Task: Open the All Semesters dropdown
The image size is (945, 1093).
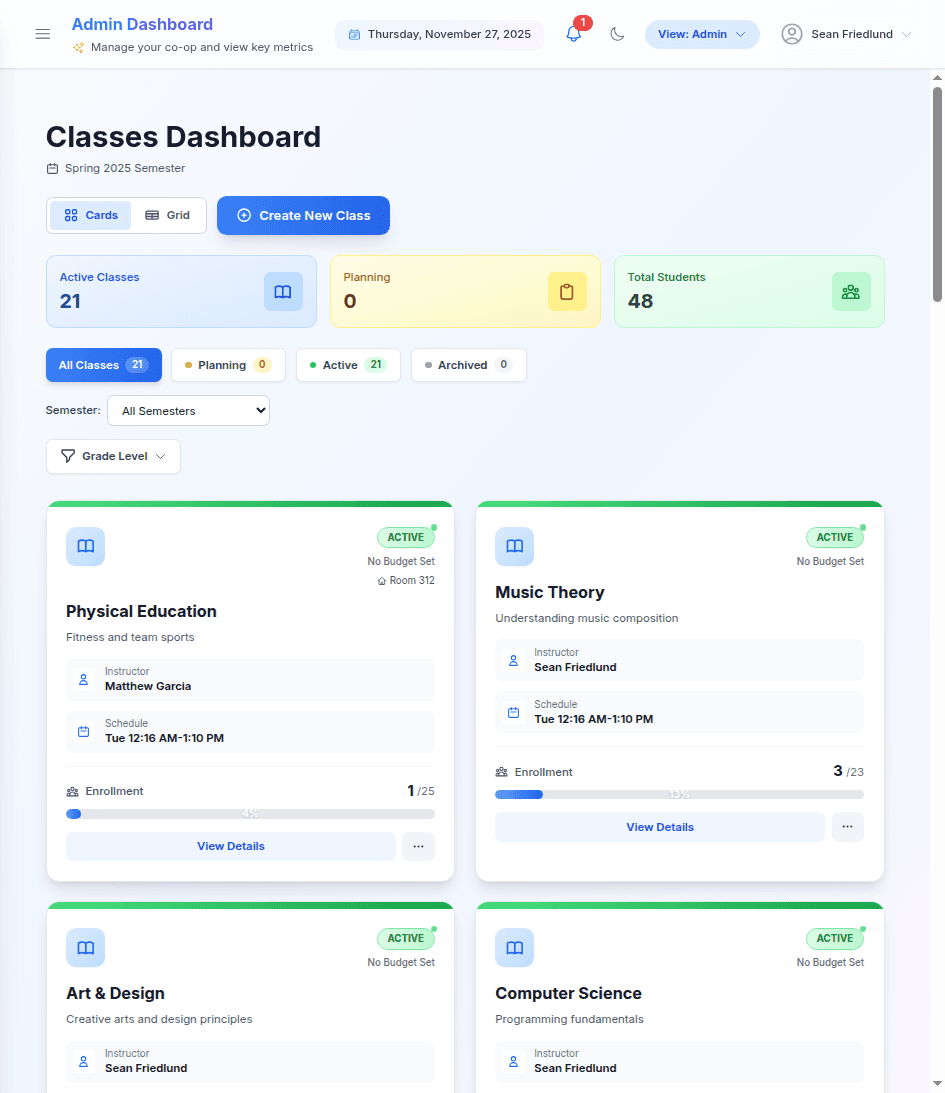Action: coord(188,410)
